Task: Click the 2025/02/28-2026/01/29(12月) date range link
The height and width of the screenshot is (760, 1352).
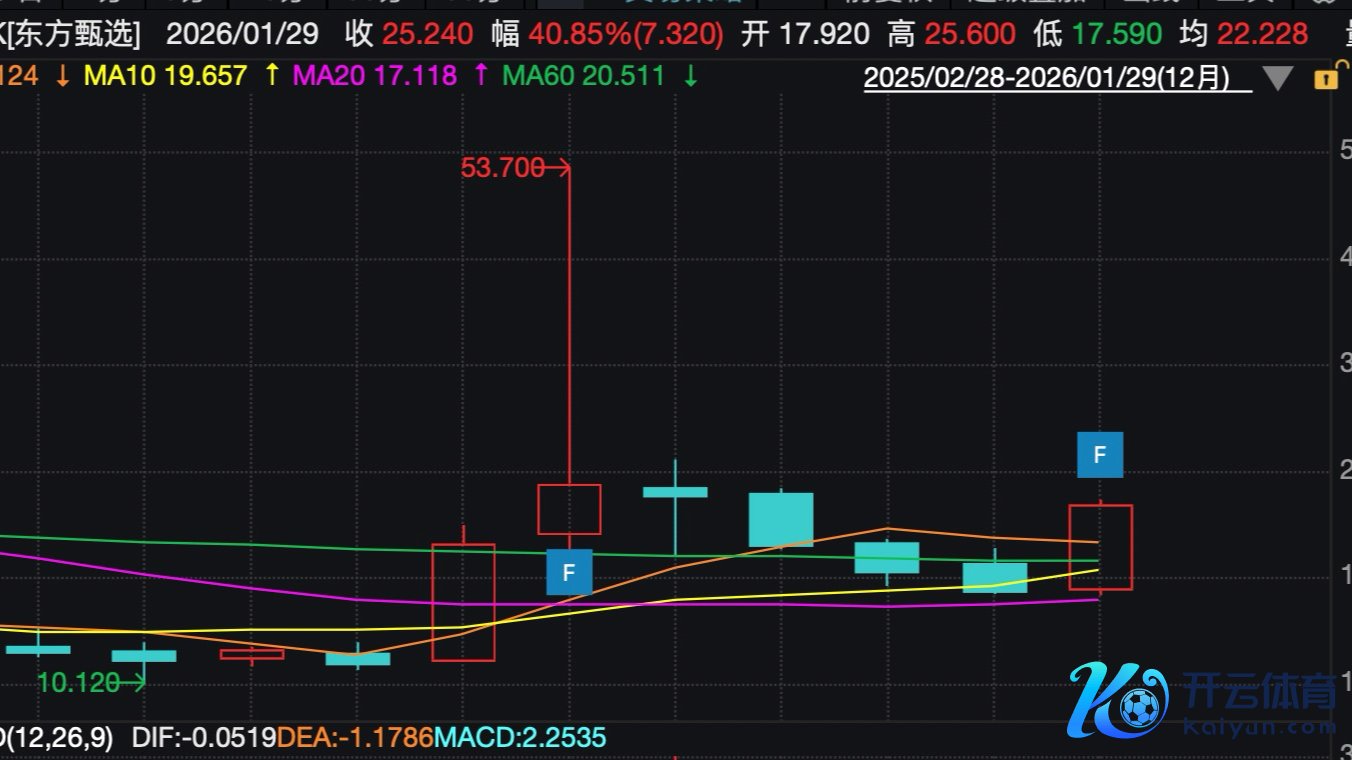Action: 1047,78
